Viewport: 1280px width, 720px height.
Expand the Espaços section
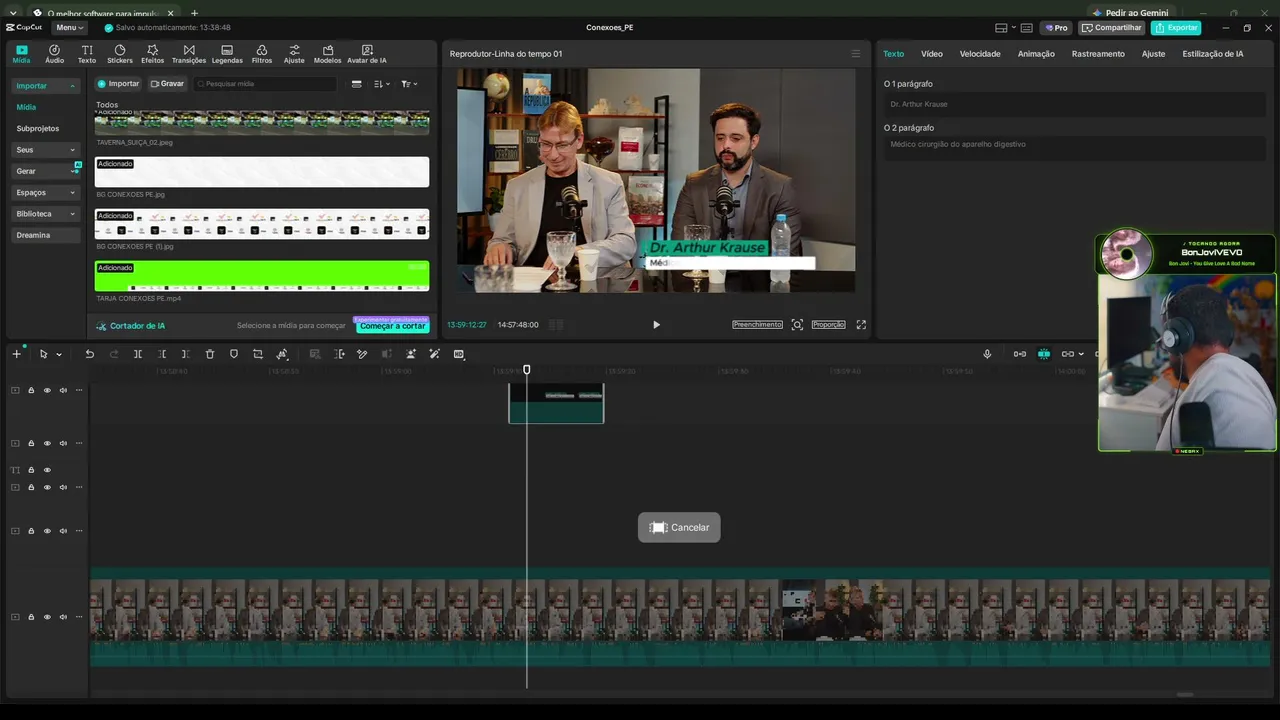tap(72, 192)
